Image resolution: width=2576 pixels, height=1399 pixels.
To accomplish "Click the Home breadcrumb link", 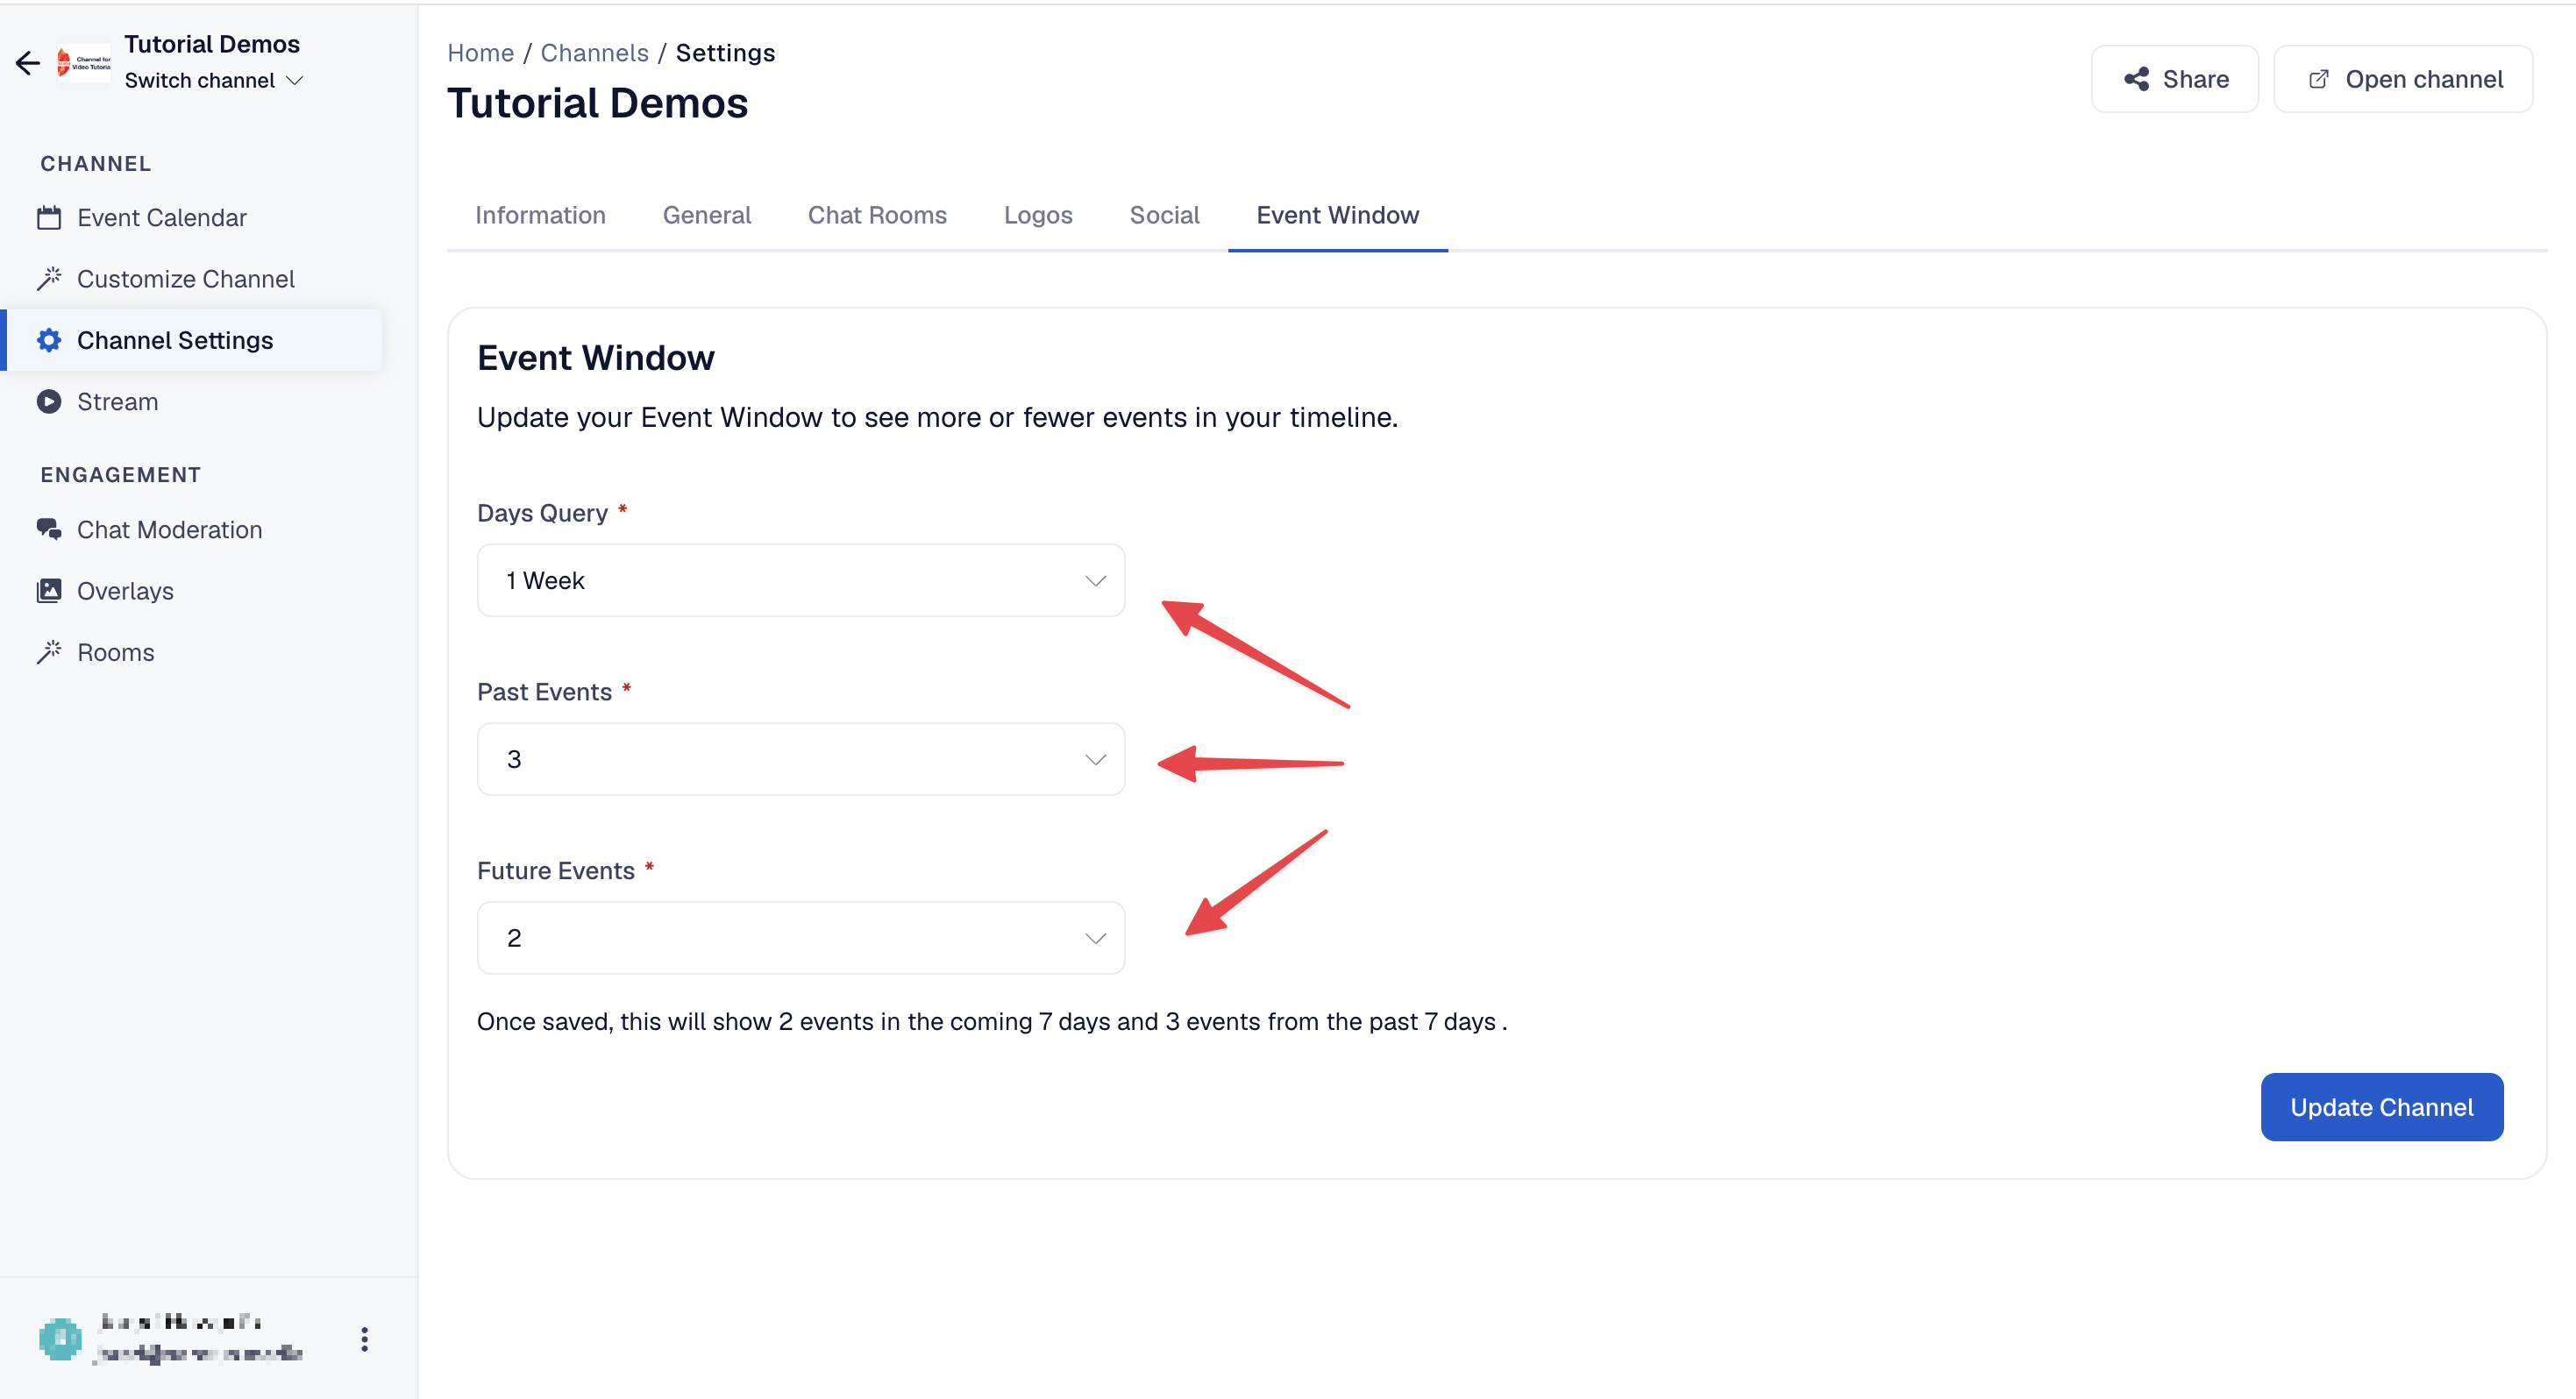I will (x=481, y=53).
